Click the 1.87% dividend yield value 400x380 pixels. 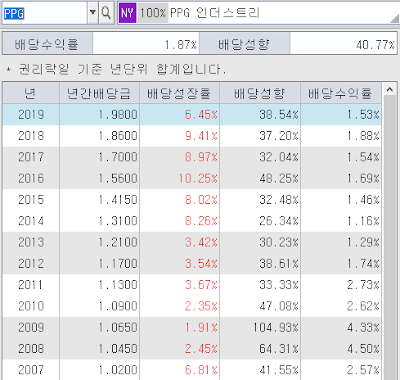point(146,44)
